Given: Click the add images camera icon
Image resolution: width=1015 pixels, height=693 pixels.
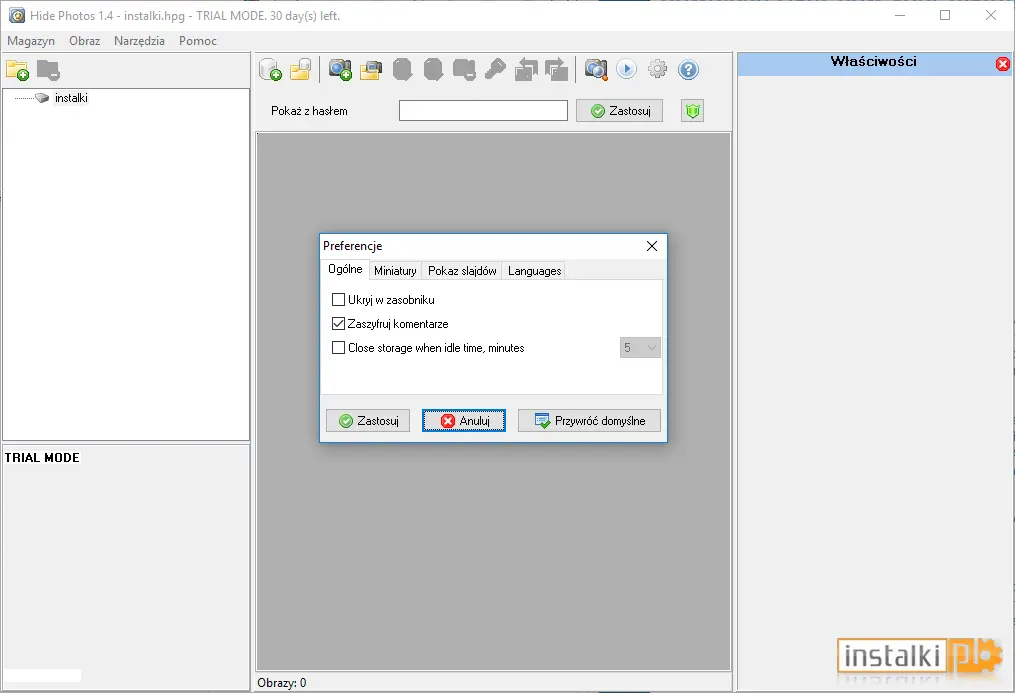Looking at the screenshot, I should (x=340, y=69).
